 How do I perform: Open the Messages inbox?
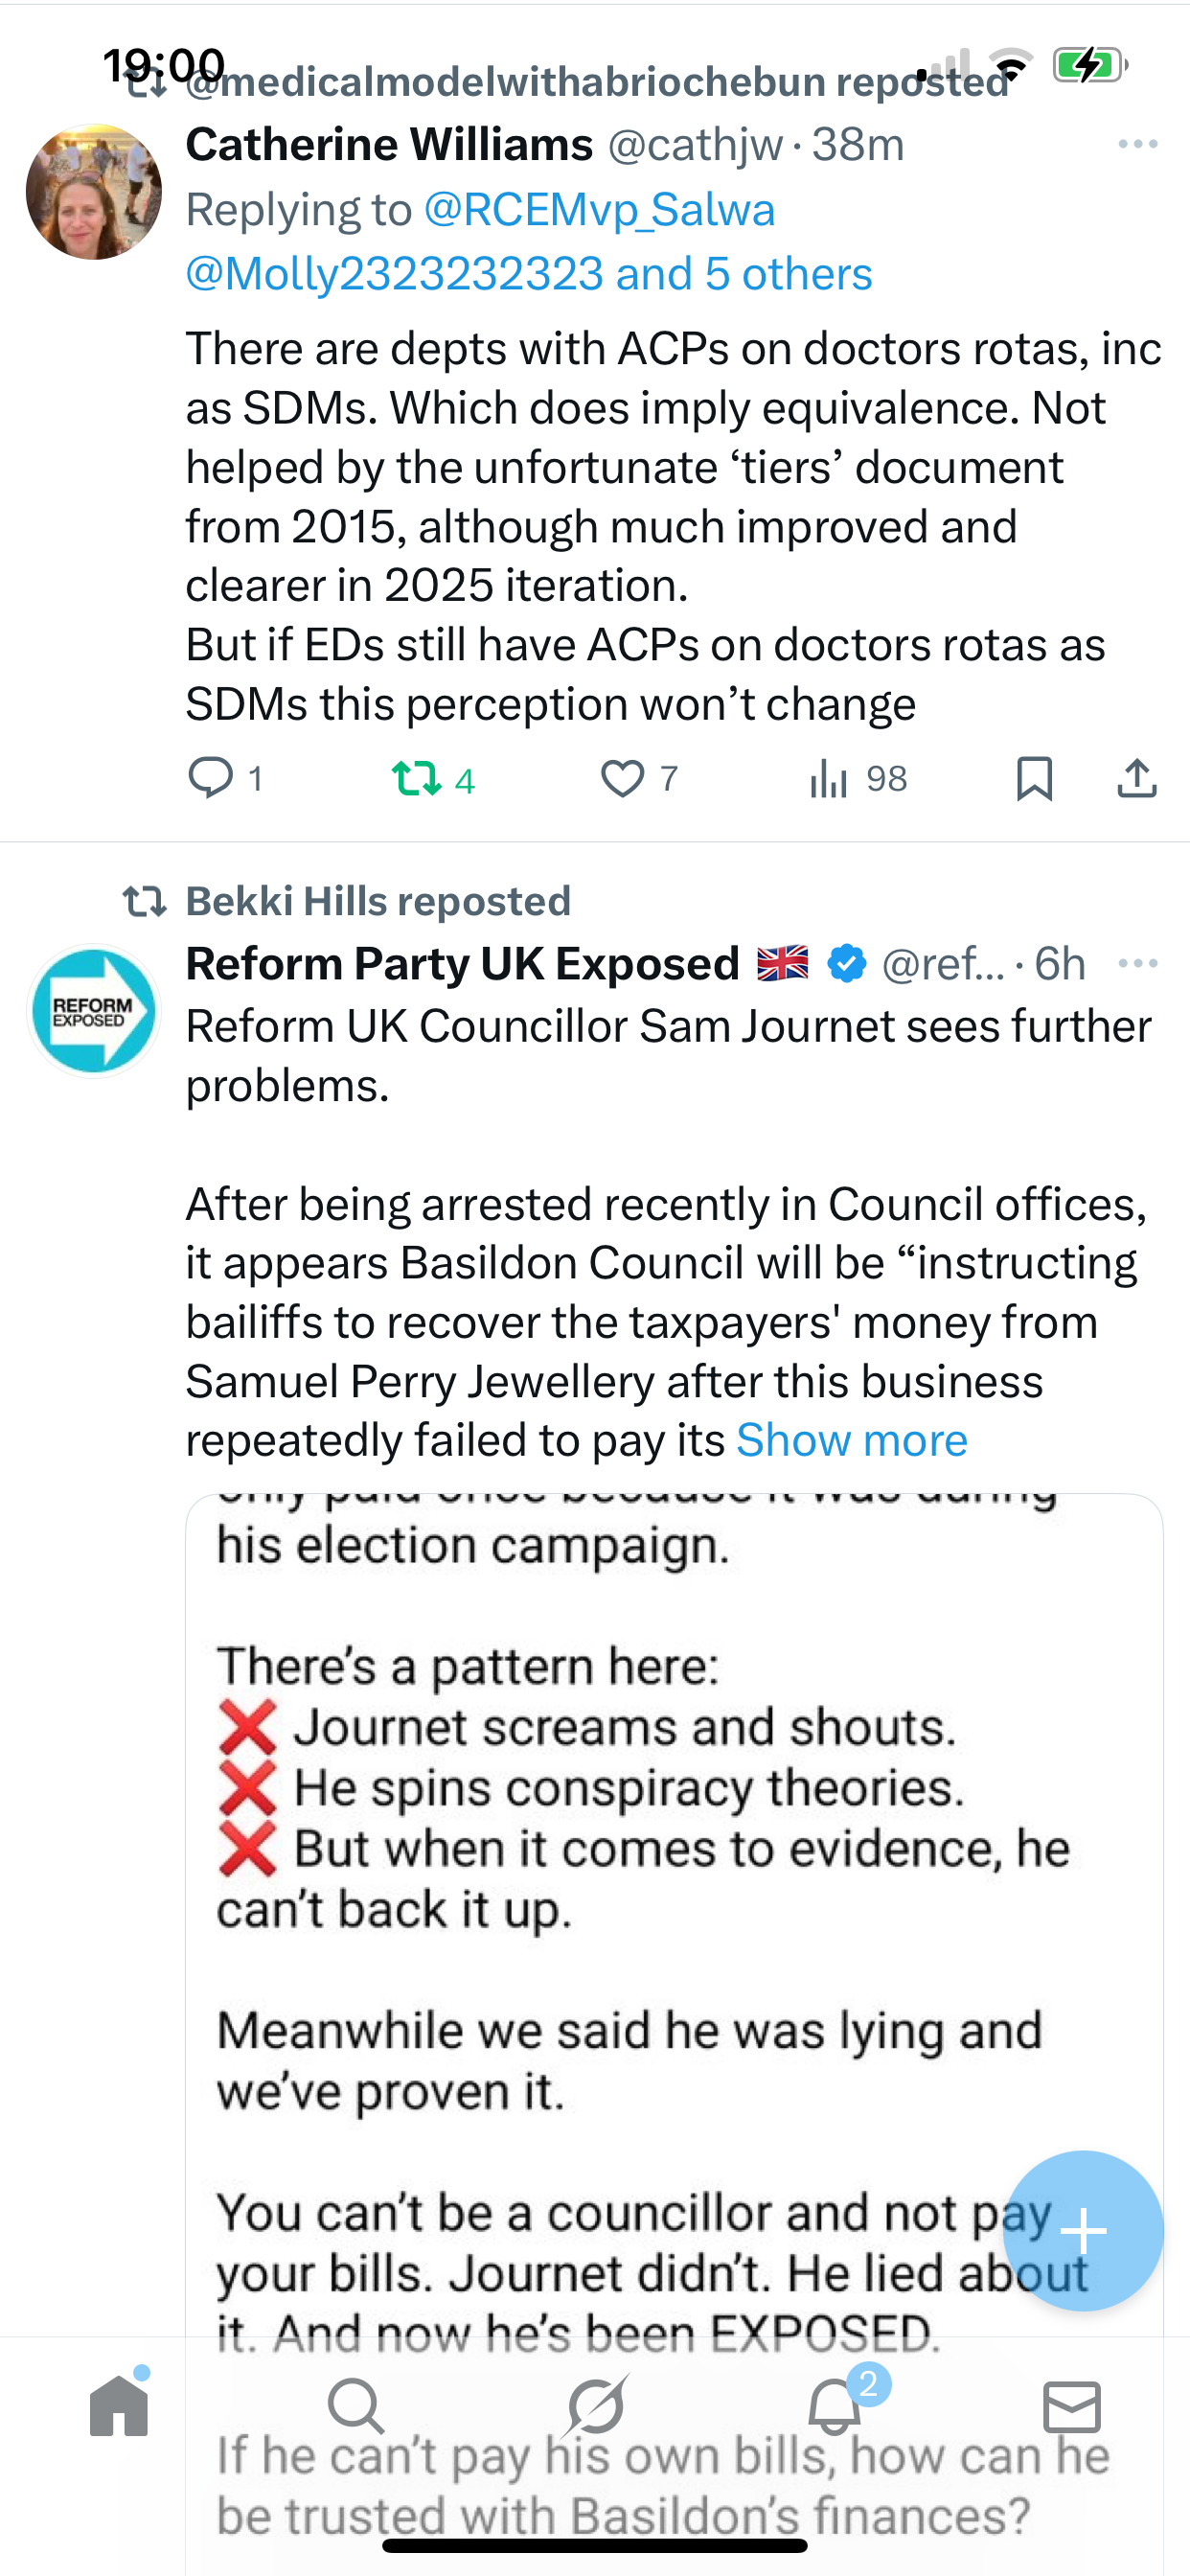pos(1072,2406)
